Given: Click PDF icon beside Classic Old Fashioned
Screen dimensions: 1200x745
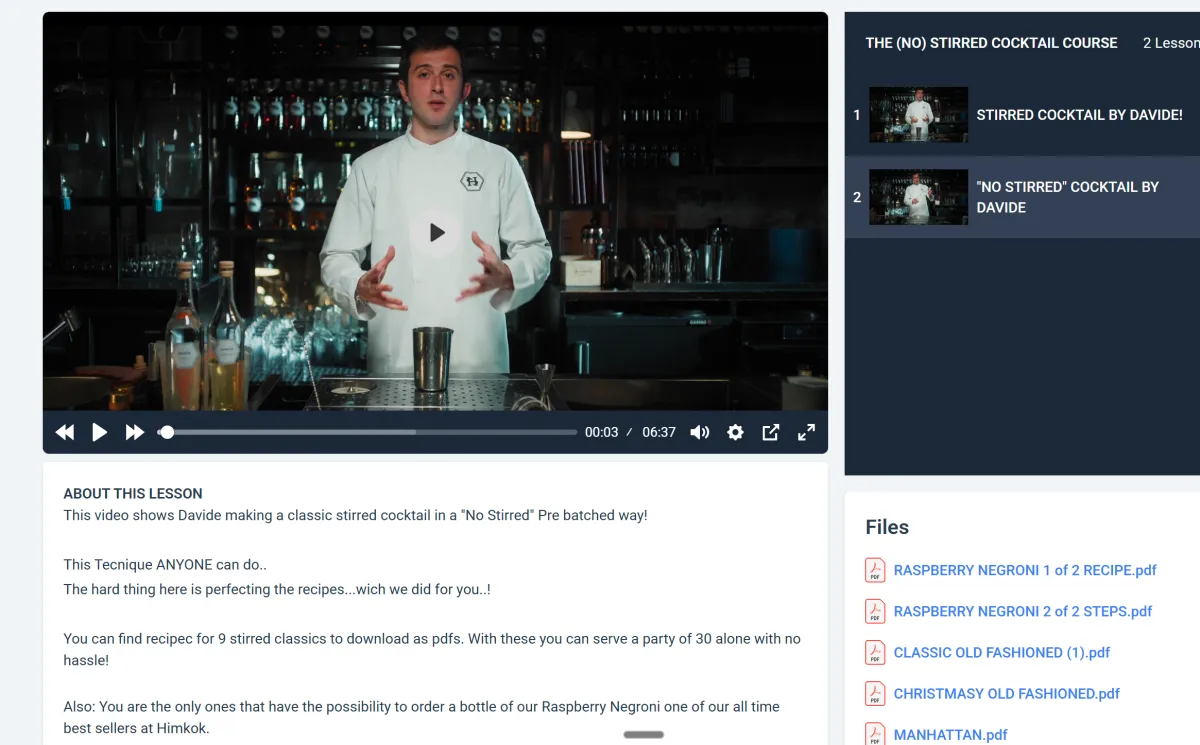Looking at the screenshot, I should click(x=875, y=652).
